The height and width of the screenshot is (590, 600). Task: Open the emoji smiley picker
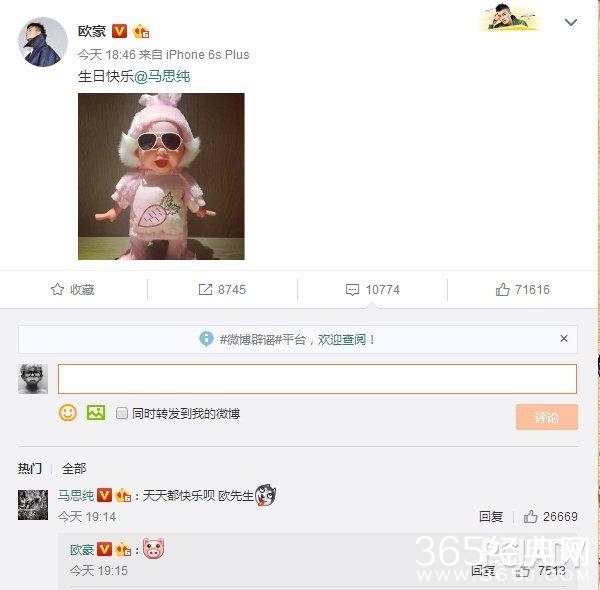(x=68, y=413)
